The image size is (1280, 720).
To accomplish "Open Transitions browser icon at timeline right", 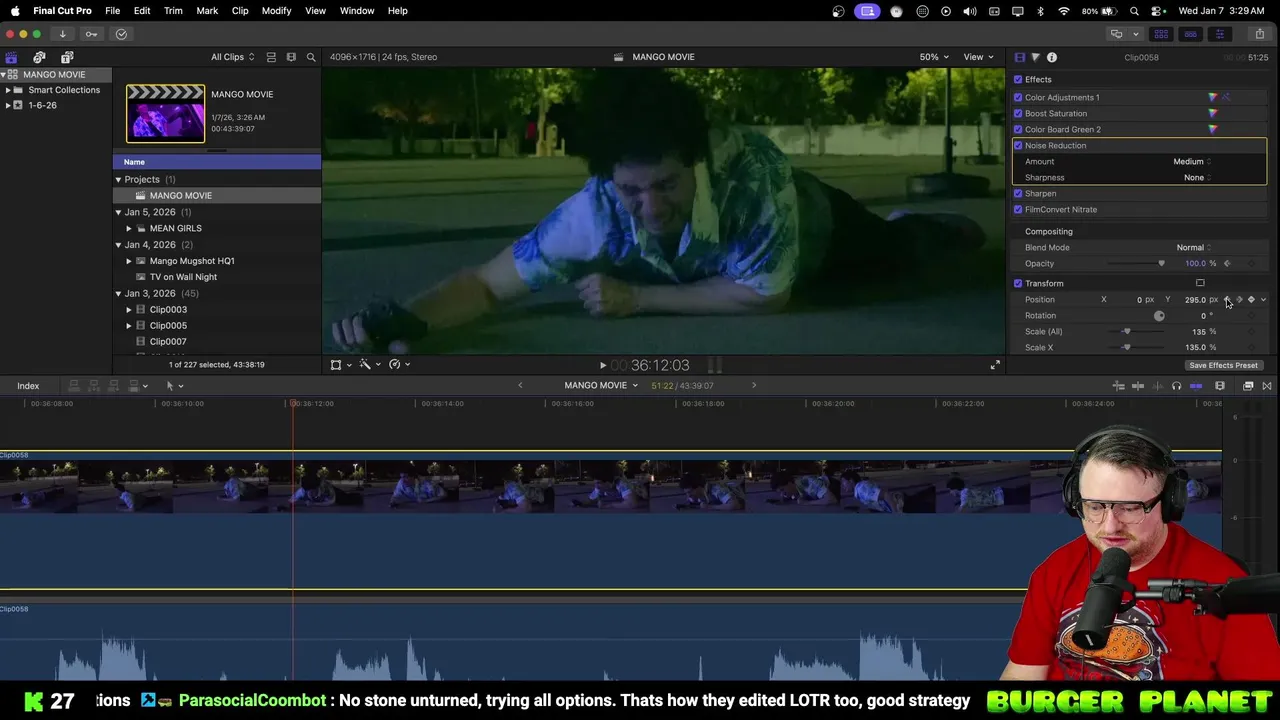I will (1267, 386).
